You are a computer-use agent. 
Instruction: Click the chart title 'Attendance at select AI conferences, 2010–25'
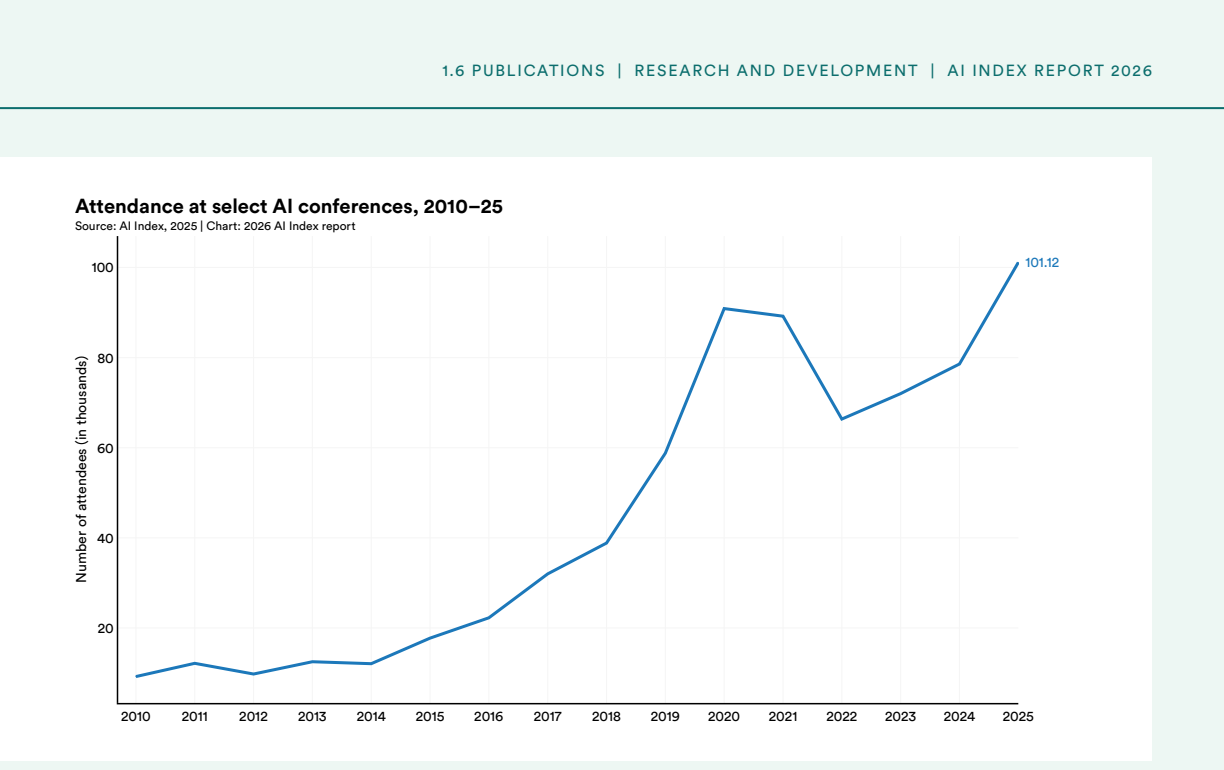pos(289,207)
